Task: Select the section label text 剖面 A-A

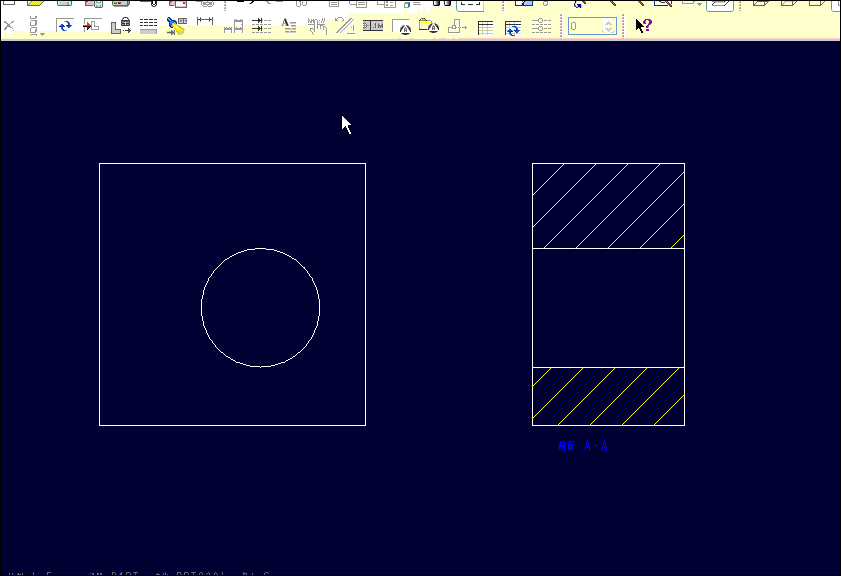Action: [582, 446]
